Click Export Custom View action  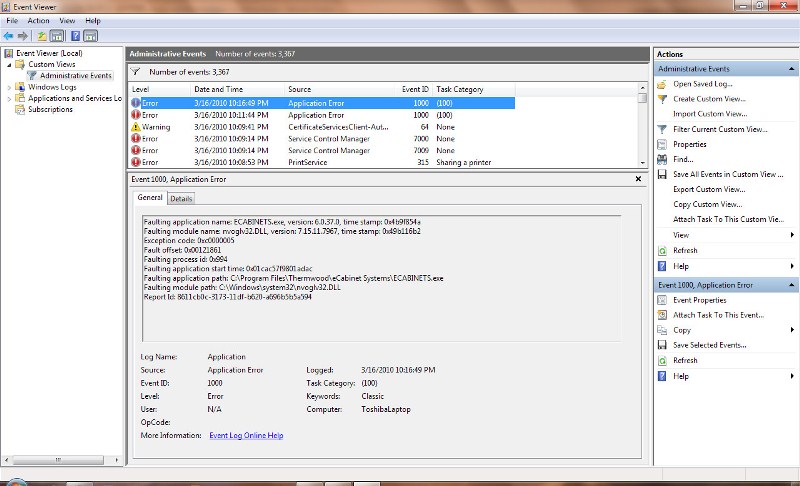(x=709, y=189)
